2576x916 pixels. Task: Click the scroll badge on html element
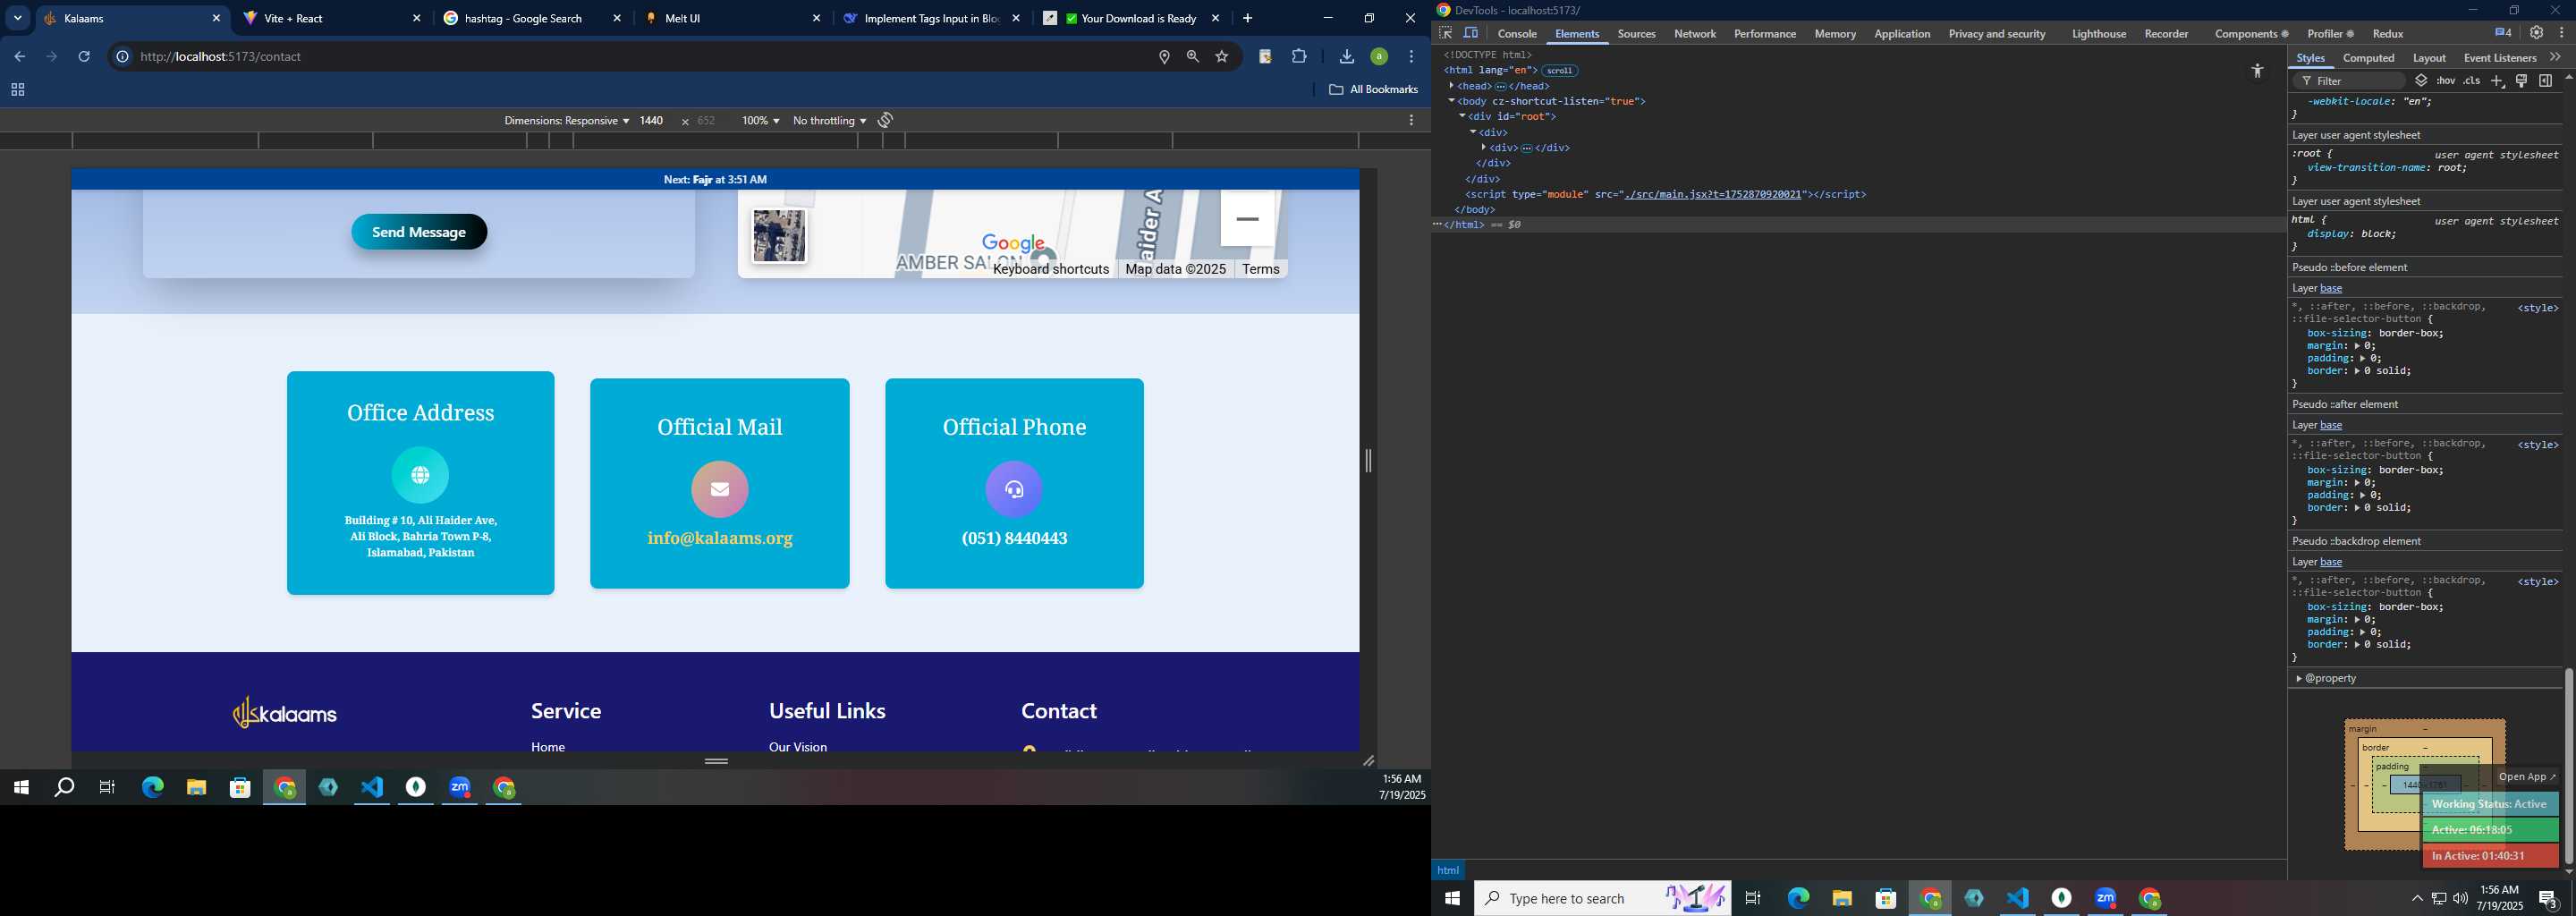pyautogui.click(x=1559, y=71)
